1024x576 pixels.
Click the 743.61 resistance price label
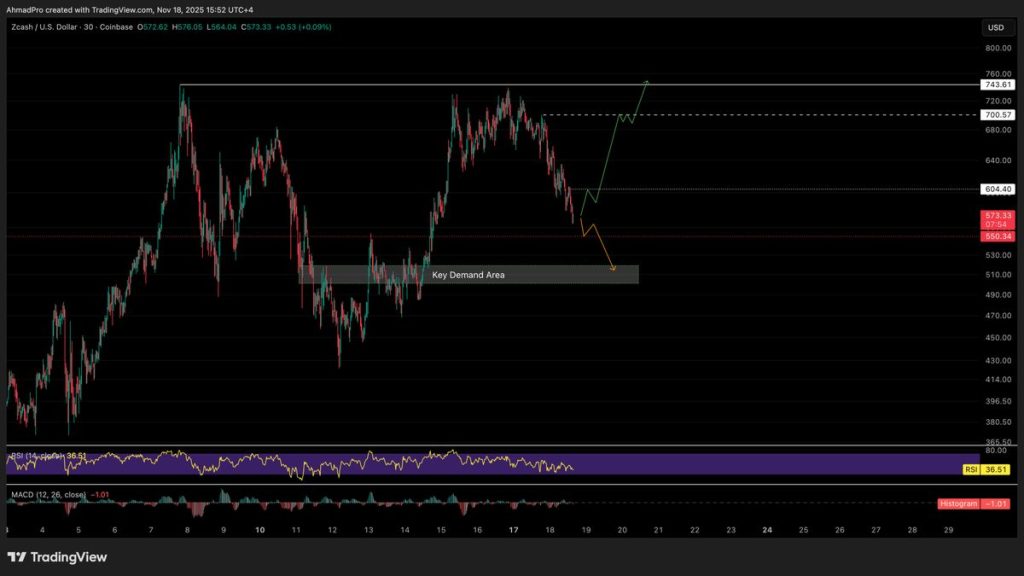[x=997, y=85]
